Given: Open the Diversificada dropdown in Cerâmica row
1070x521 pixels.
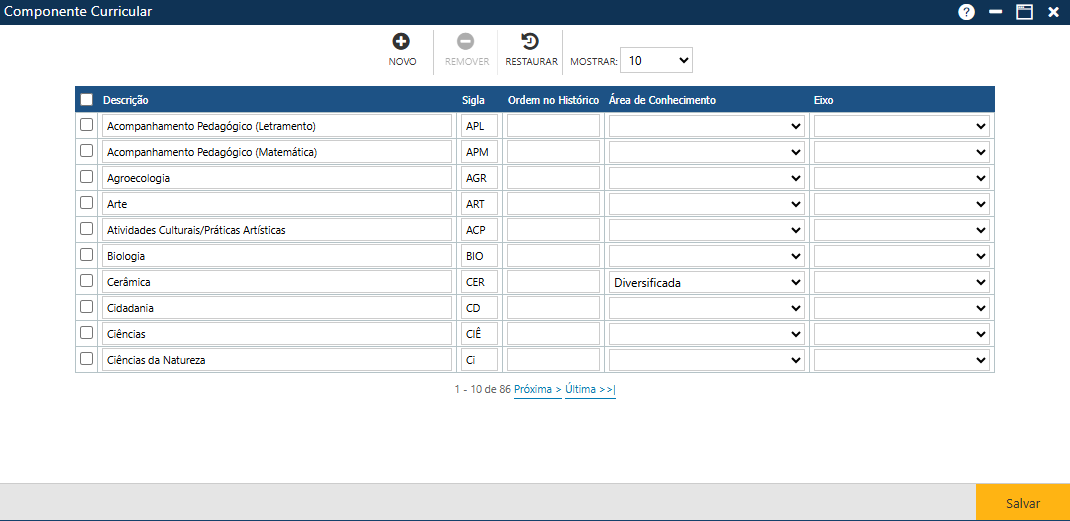Looking at the screenshot, I should pos(707,281).
